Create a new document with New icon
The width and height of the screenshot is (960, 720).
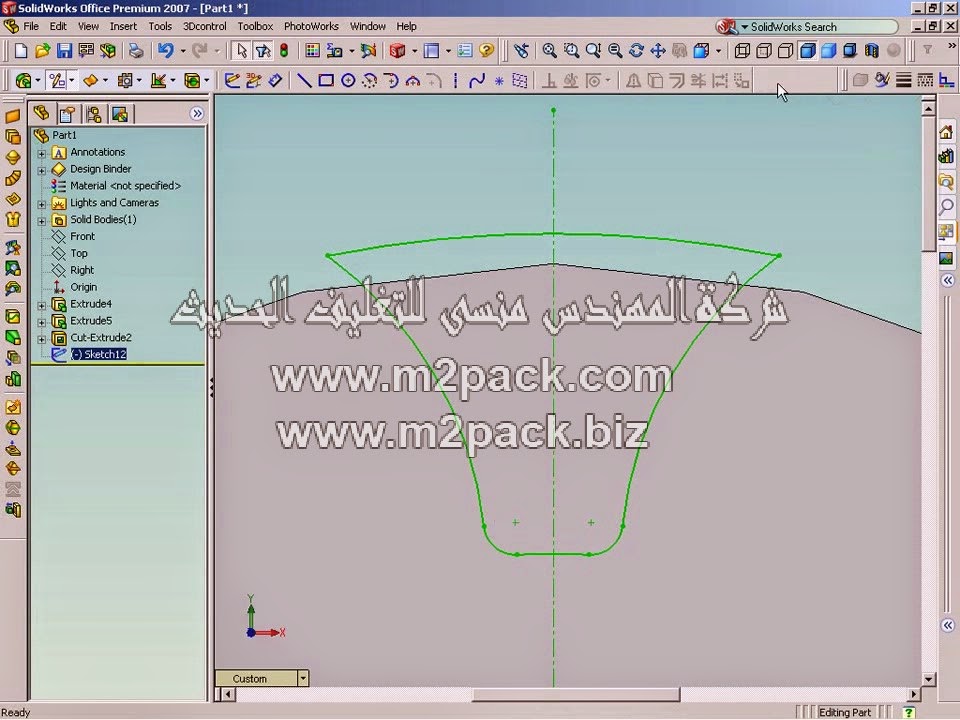tap(21, 51)
